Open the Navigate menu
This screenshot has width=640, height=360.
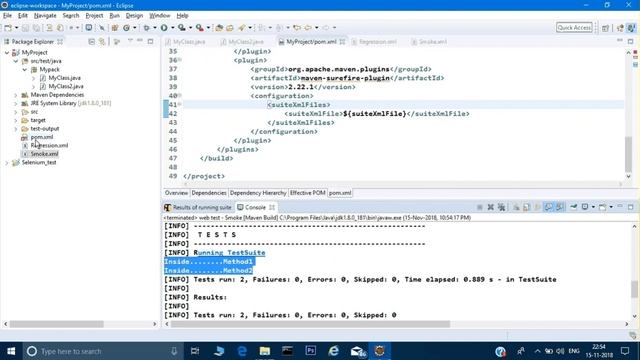click(x=45, y=16)
